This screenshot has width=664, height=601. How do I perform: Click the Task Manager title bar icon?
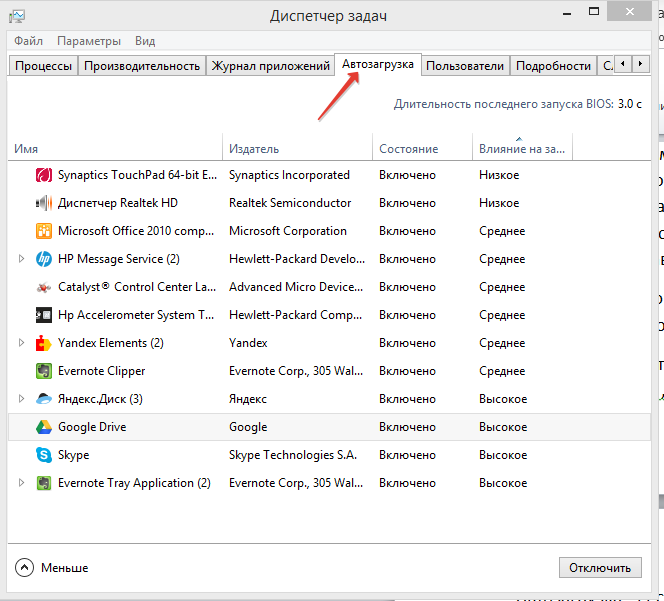pos(17,16)
